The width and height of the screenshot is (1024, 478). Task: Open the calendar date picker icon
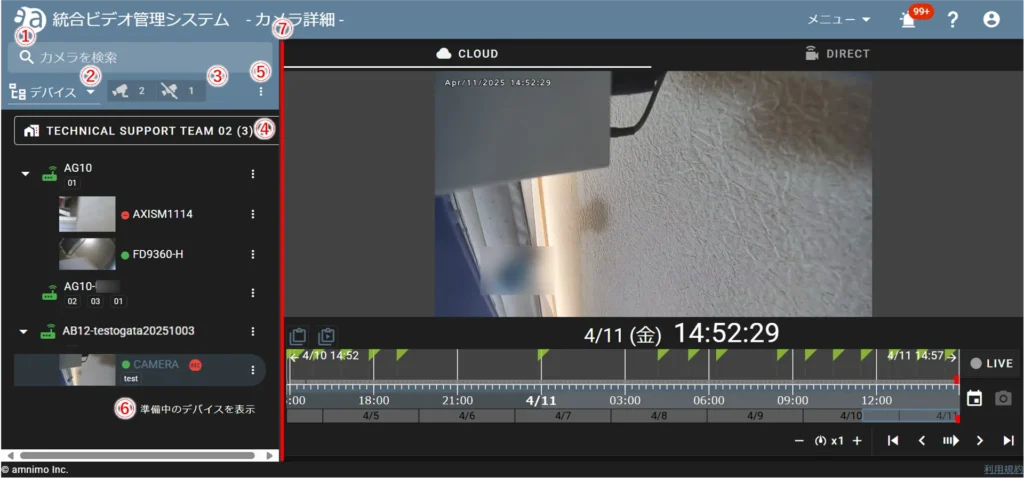point(974,398)
